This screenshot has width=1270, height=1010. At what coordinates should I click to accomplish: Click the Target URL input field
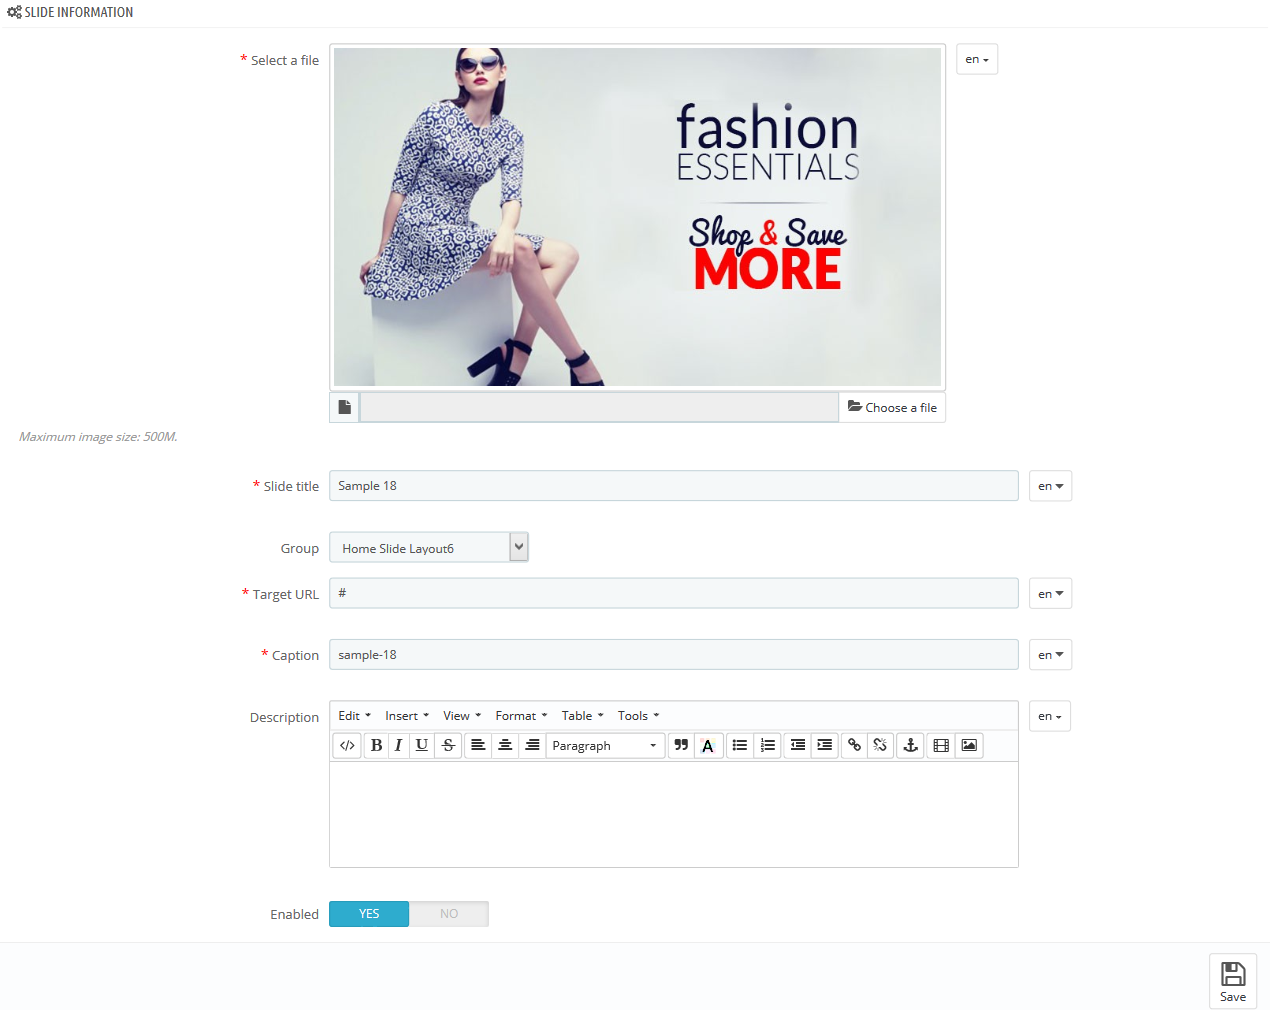point(674,593)
